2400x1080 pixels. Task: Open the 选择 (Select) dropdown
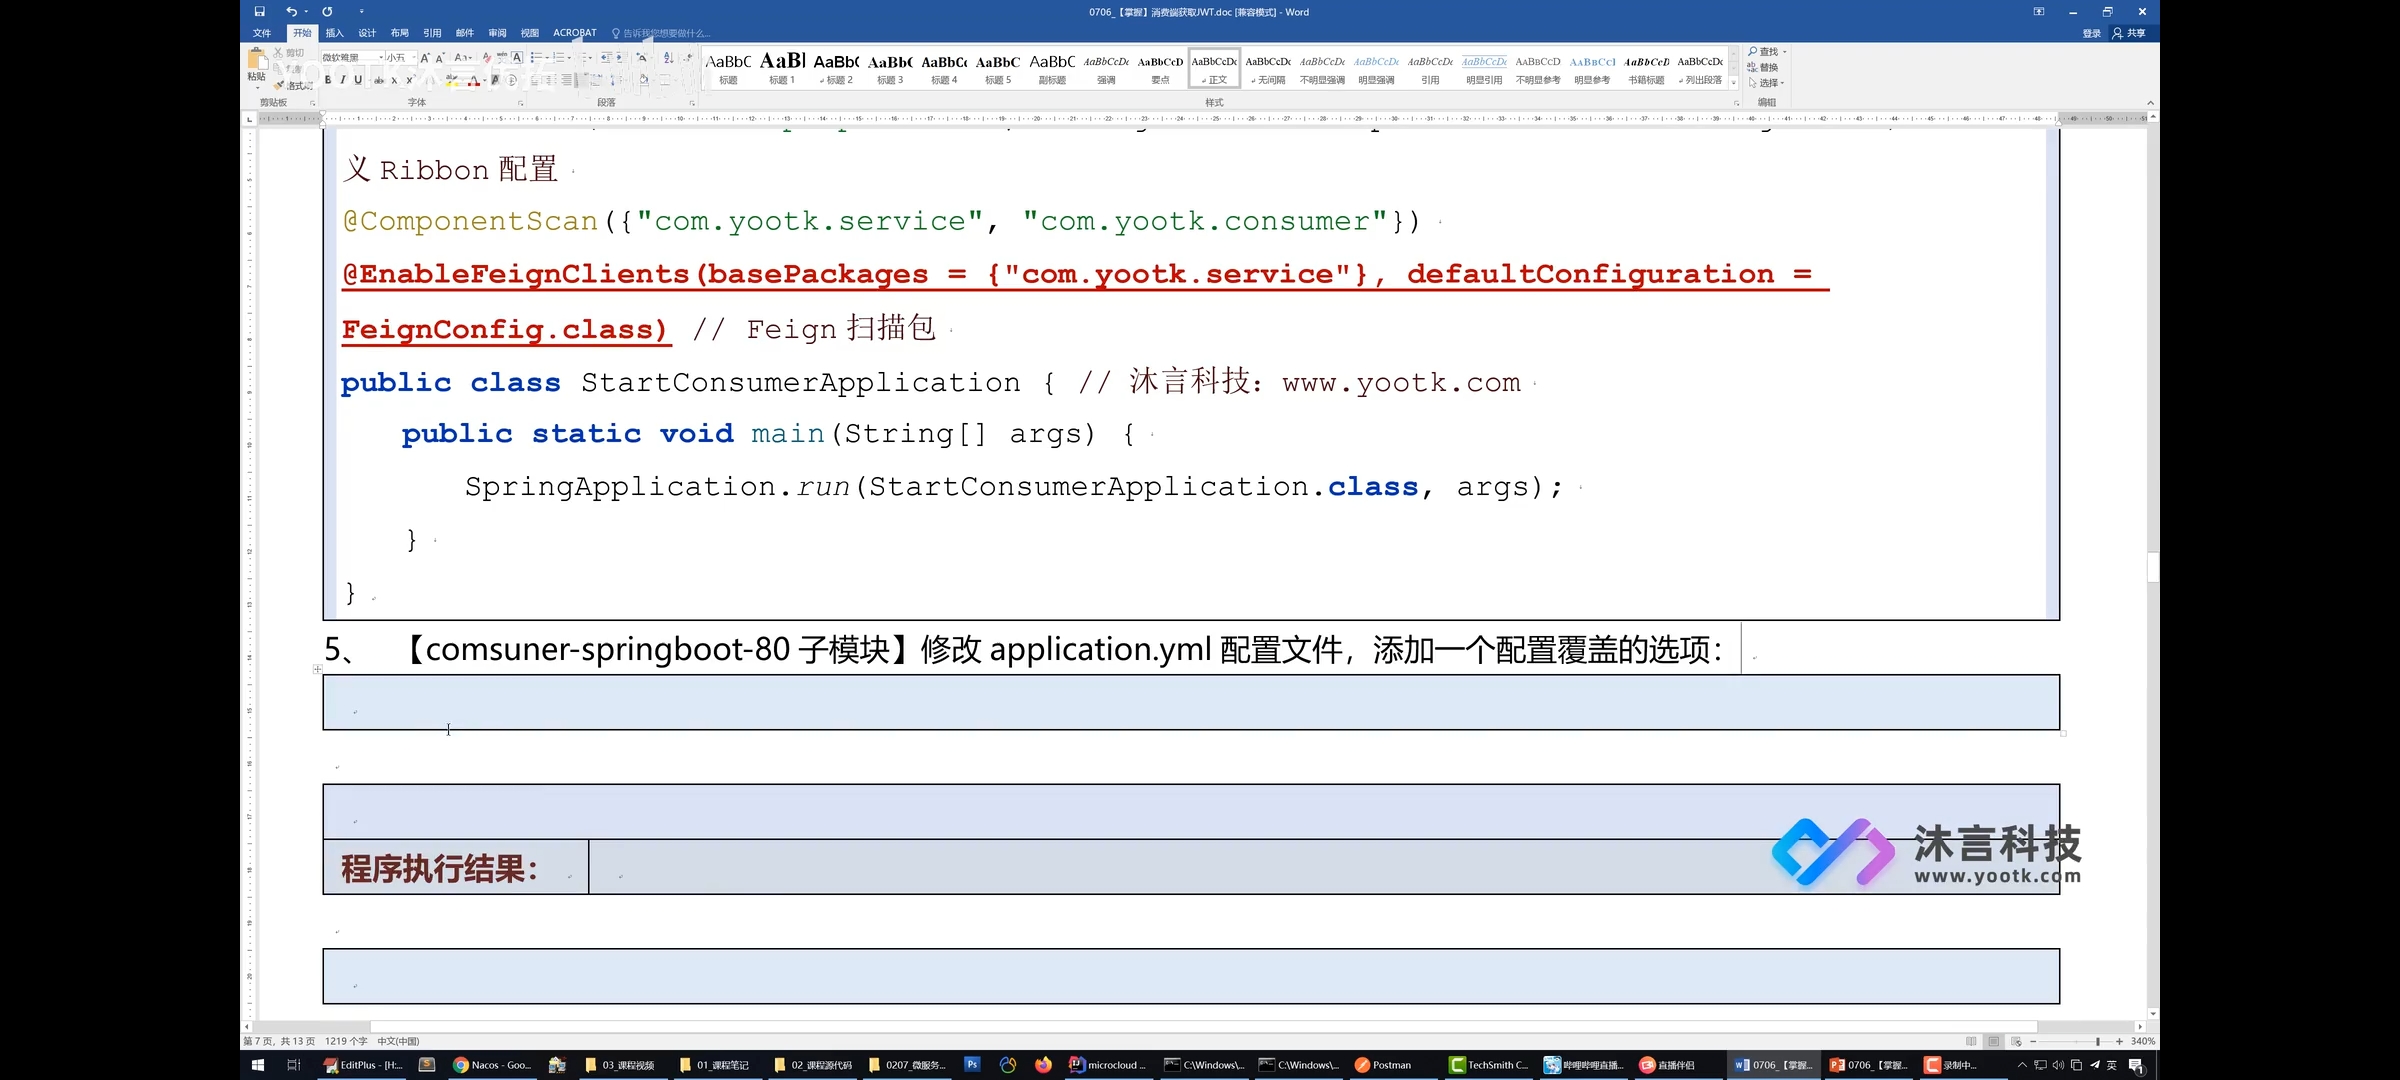pyautogui.click(x=1766, y=83)
